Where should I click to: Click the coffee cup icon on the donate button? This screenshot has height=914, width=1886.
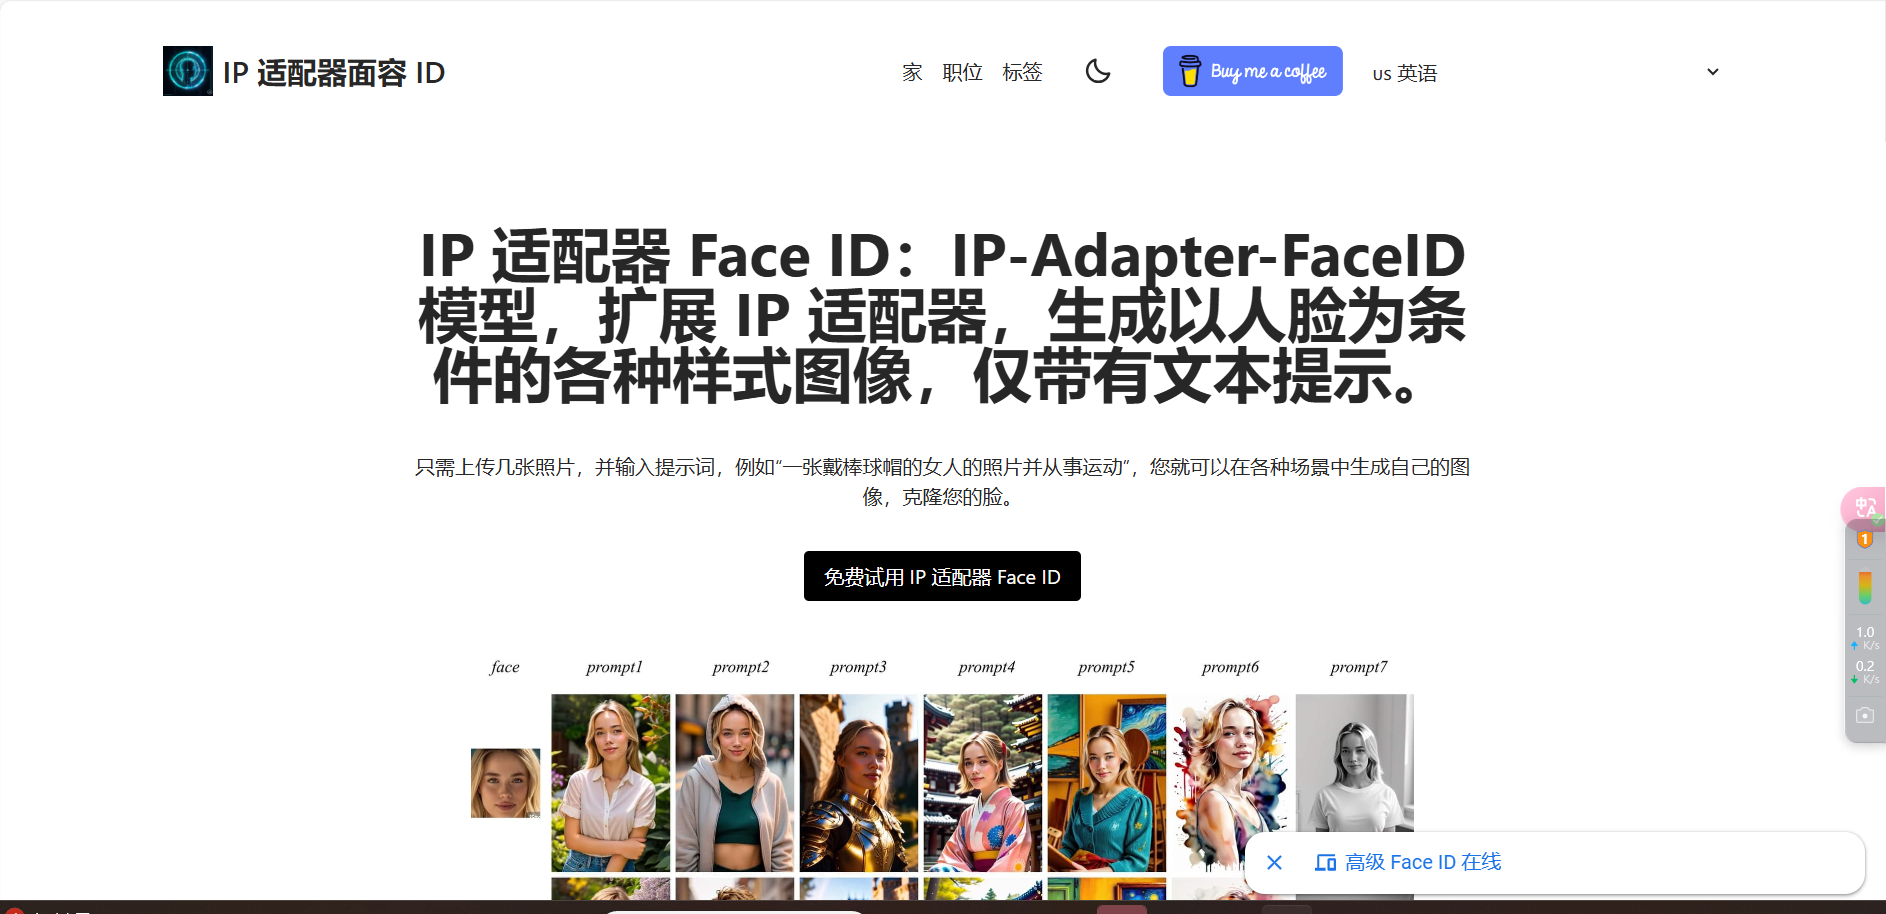pyautogui.click(x=1190, y=70)
